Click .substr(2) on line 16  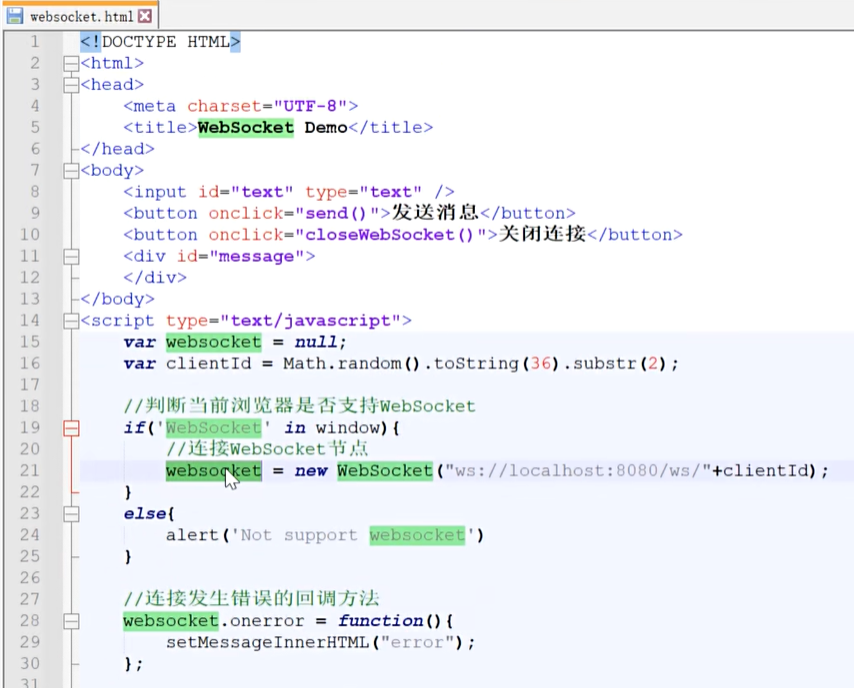pyautogui.click(x=615, y=363)
